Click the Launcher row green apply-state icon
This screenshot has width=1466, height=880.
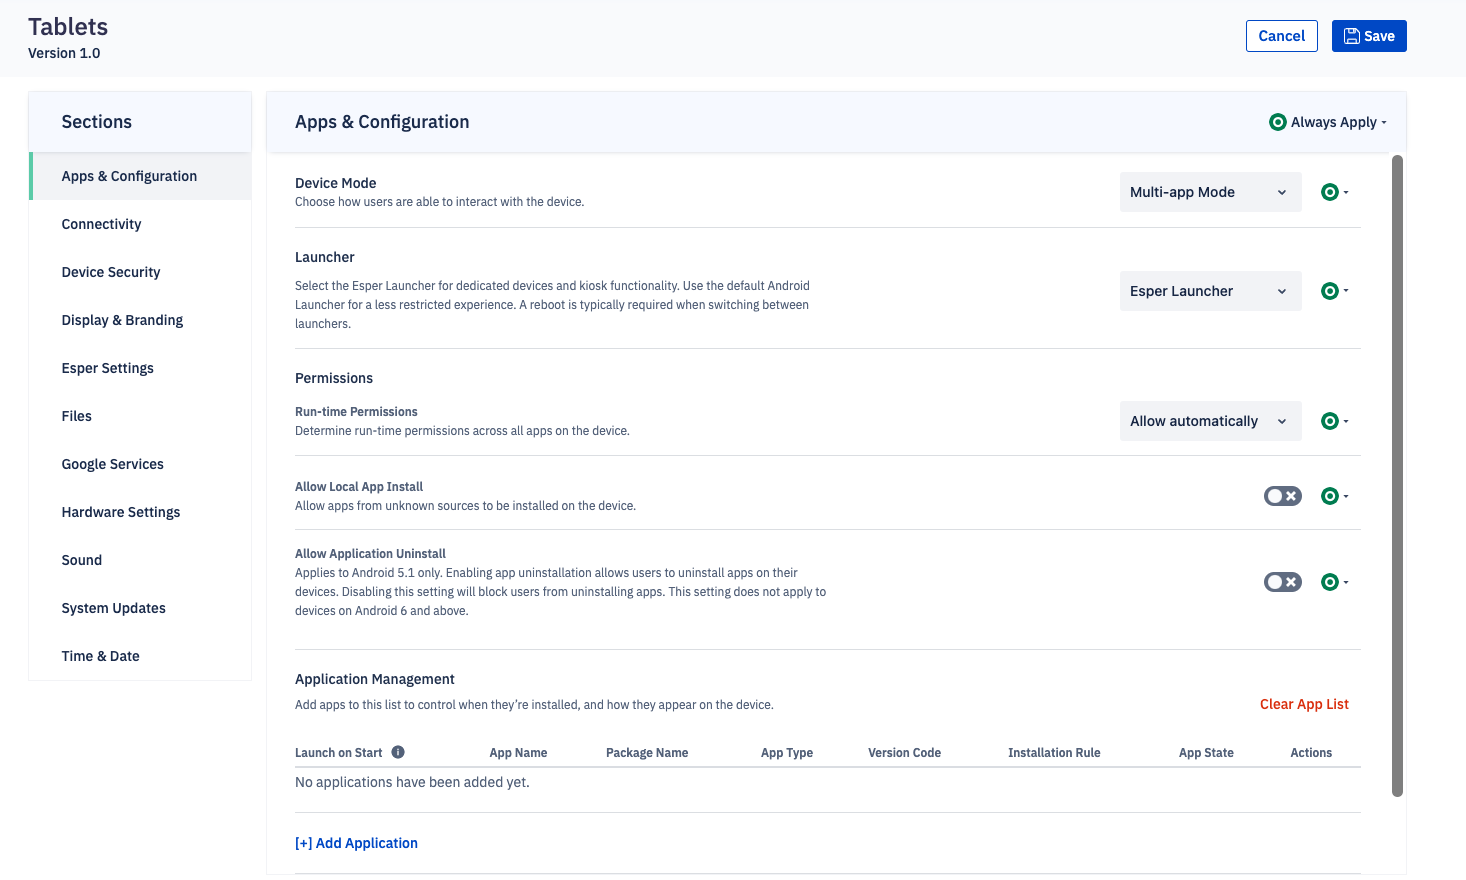pos(1330,291)
